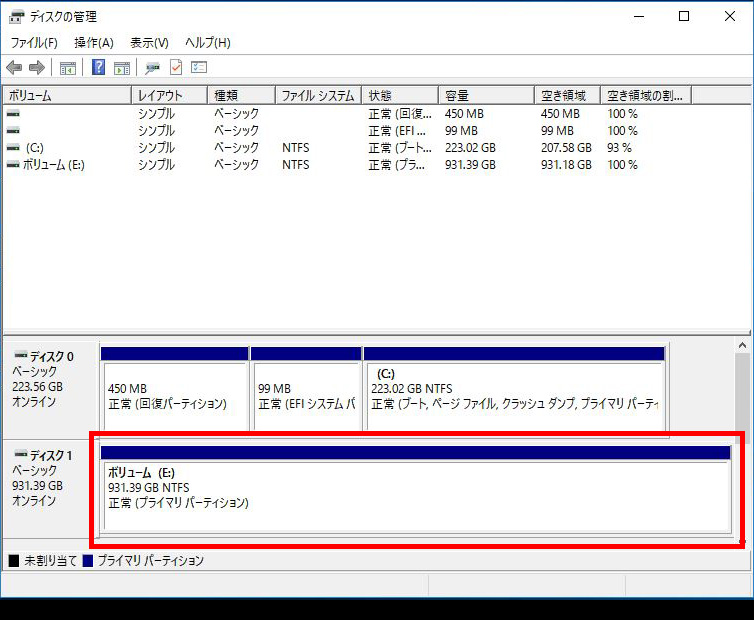754x620 pixels.
Task: Click the 931.18 GB free space cell
Action: pos(566,164)
